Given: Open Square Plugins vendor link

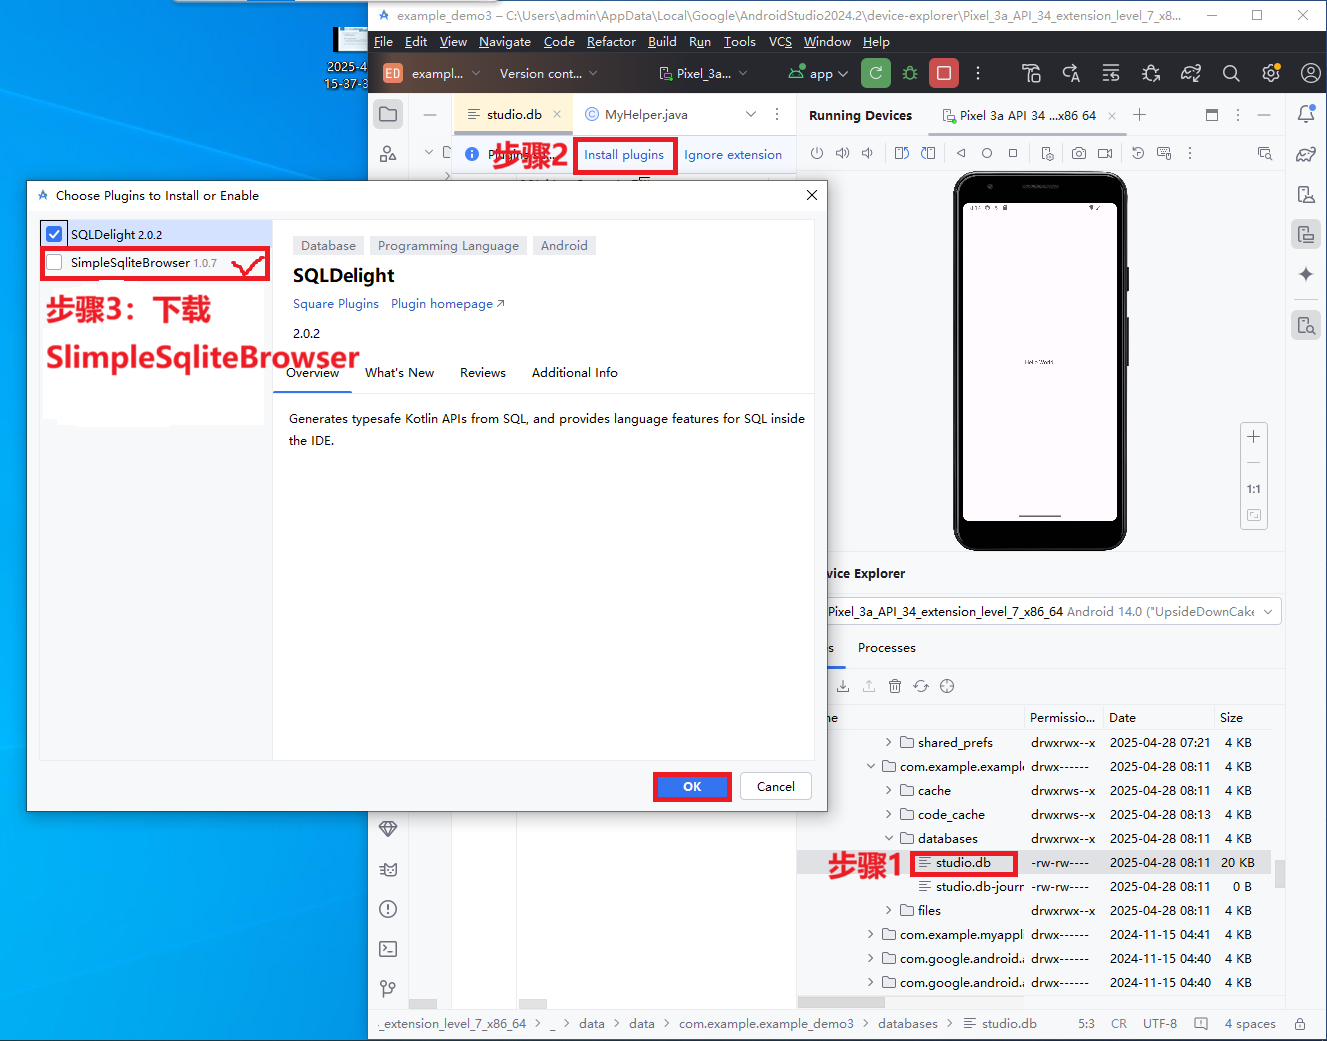Looking at the screenshot, I should click(x=336, y=303).
